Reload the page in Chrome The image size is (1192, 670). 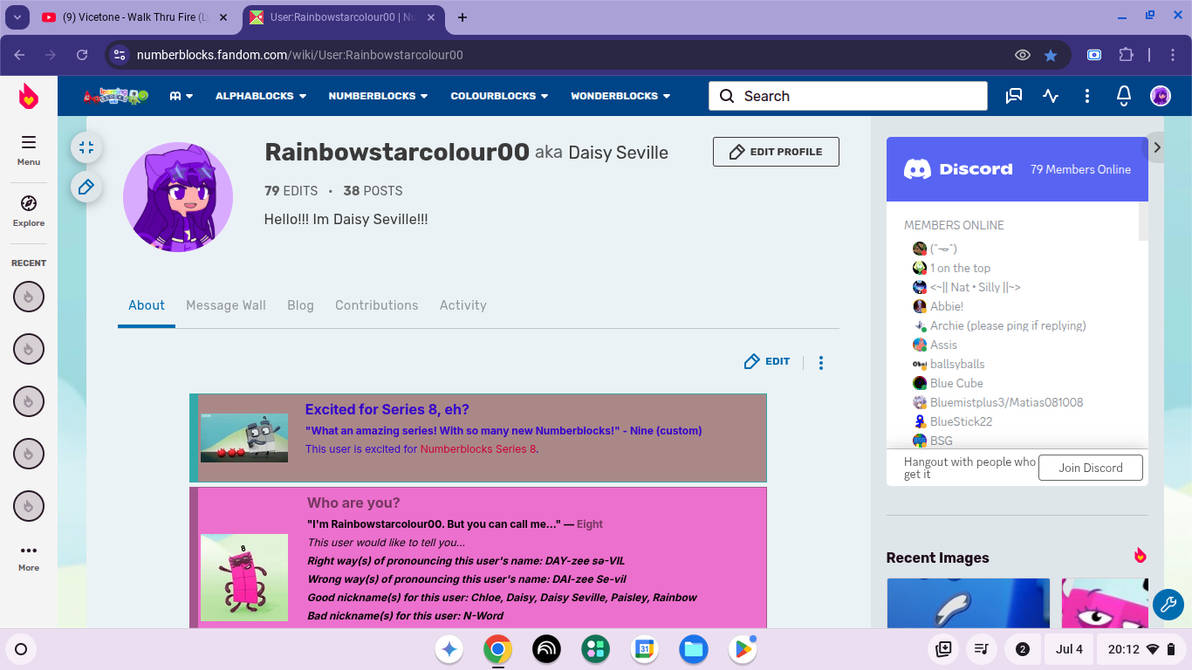82,55
